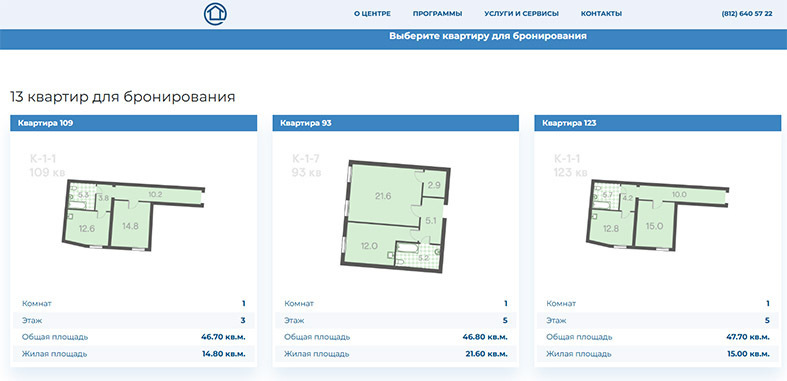
Task: Select the floor plan of apartment 93
Action: click(x=396, y=216)
